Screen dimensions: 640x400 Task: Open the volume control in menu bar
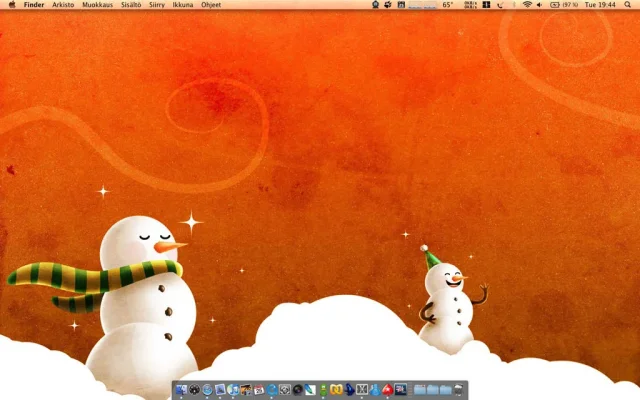539,5
